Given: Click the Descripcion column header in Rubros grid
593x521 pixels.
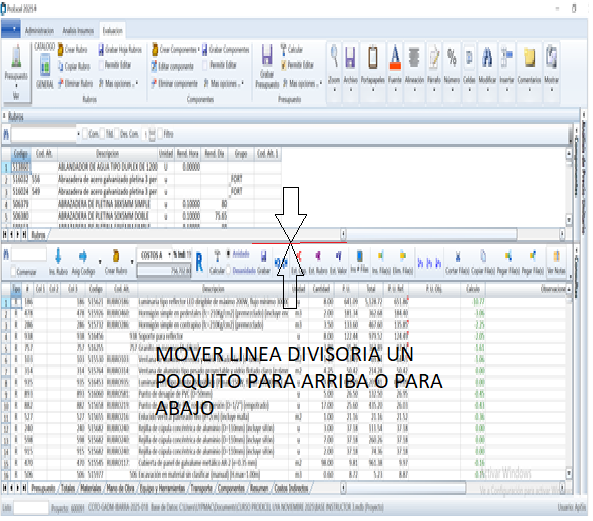Looking at the screenshot, I should coord(107,154).
